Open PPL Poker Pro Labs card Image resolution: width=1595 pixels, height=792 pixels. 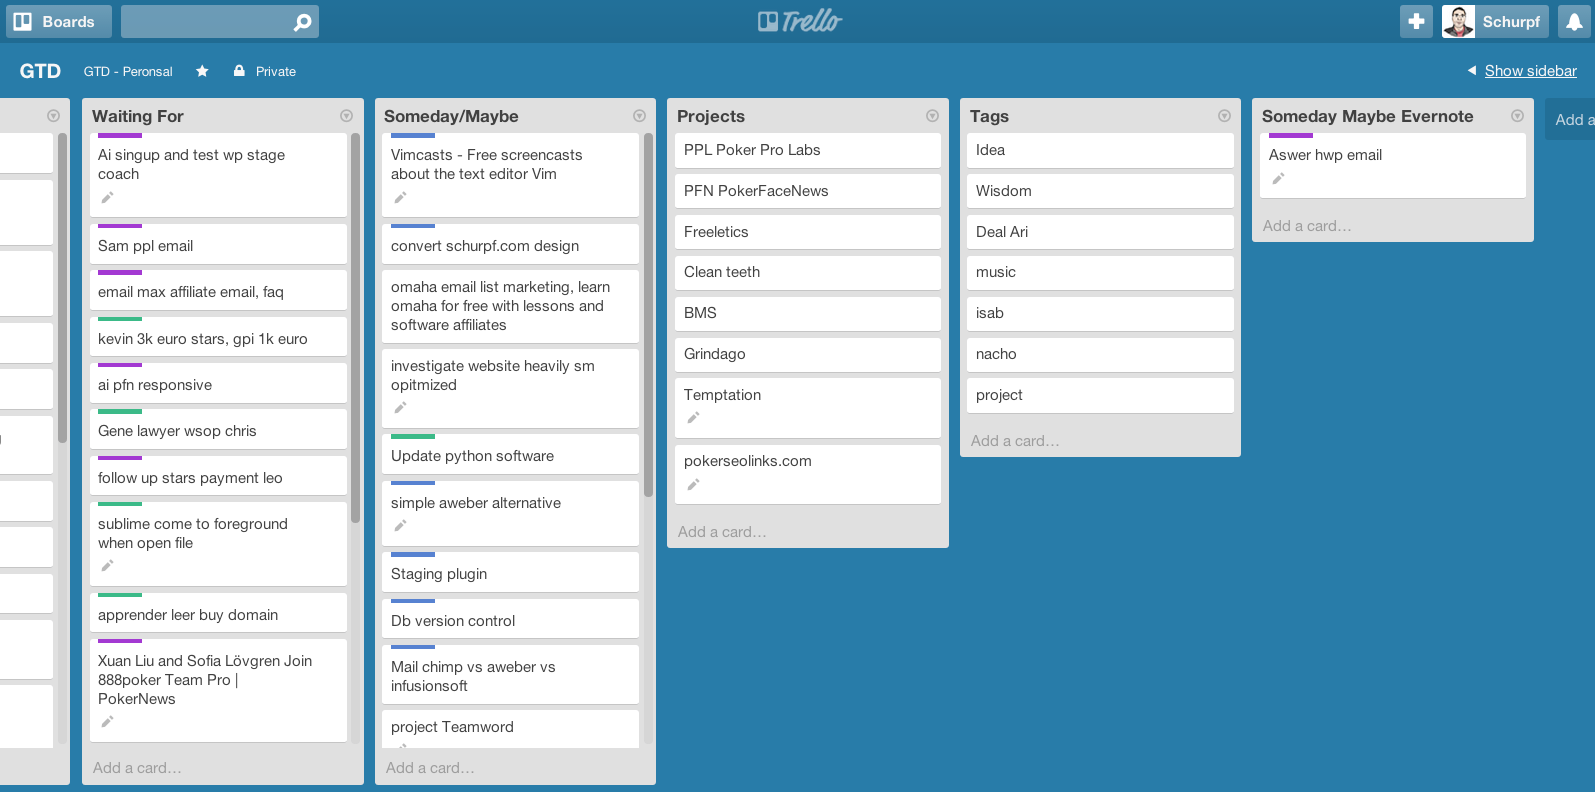click(808, 150)
